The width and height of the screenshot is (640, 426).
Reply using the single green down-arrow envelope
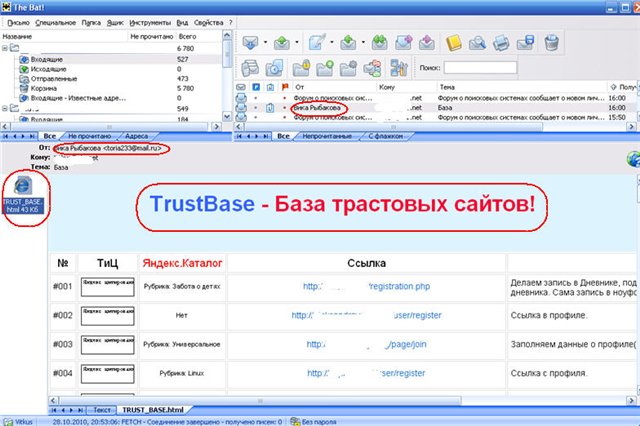348,42
